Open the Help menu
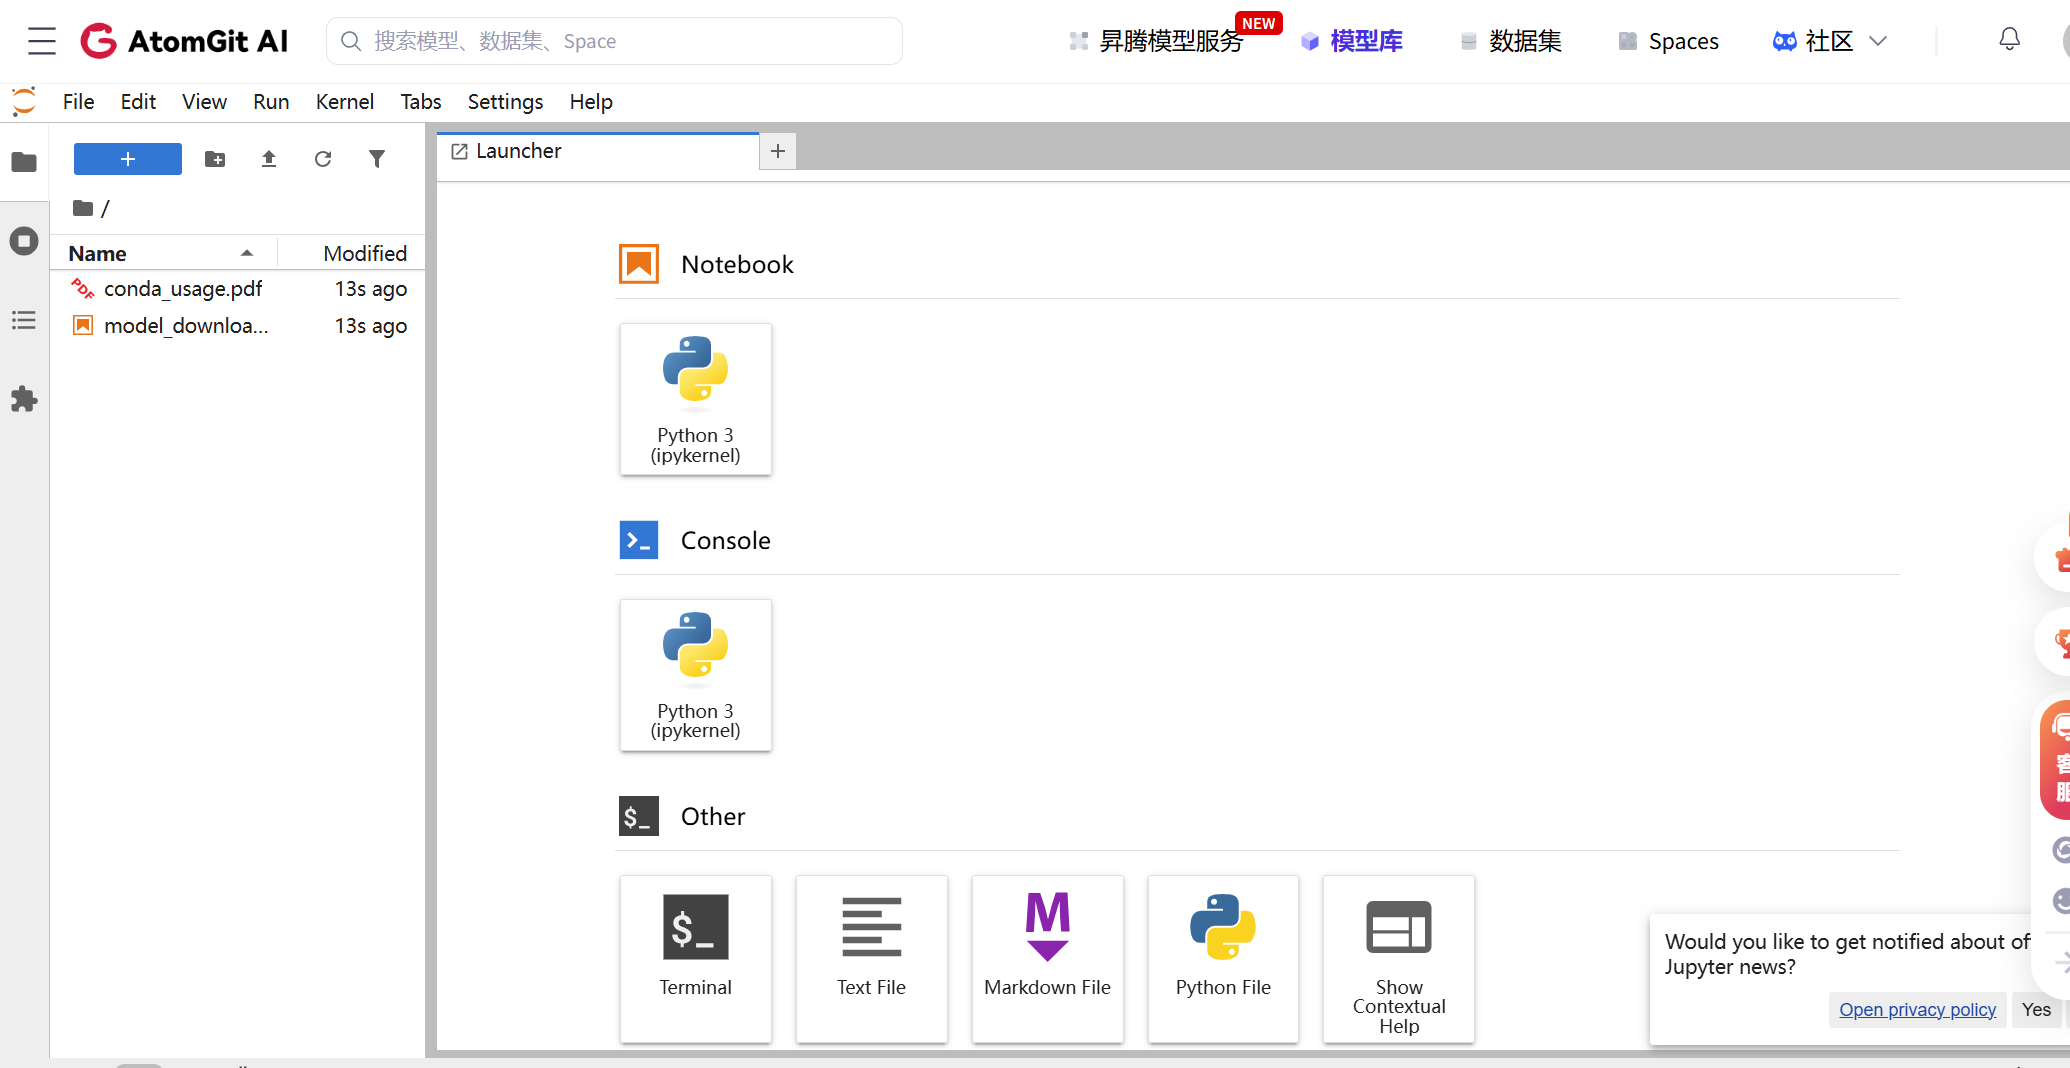The image size is (2070, 1068). (591, 102)
